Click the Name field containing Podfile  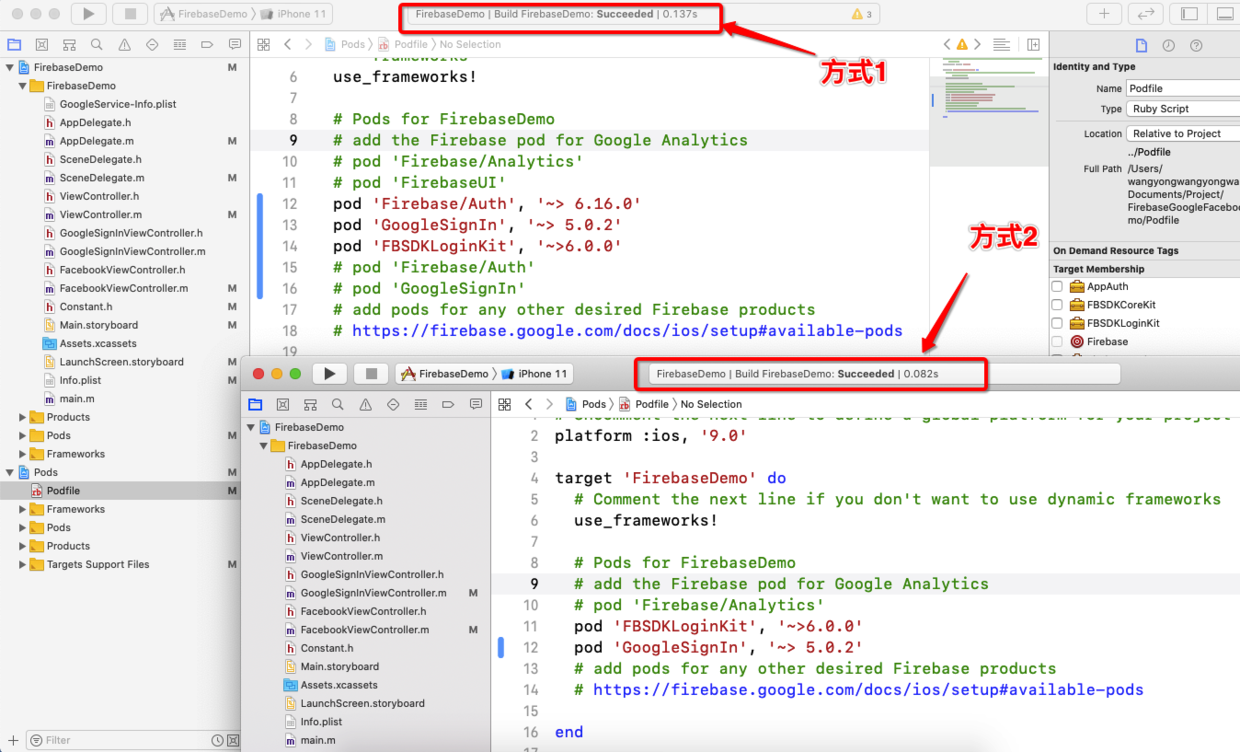click(1183, 88)
